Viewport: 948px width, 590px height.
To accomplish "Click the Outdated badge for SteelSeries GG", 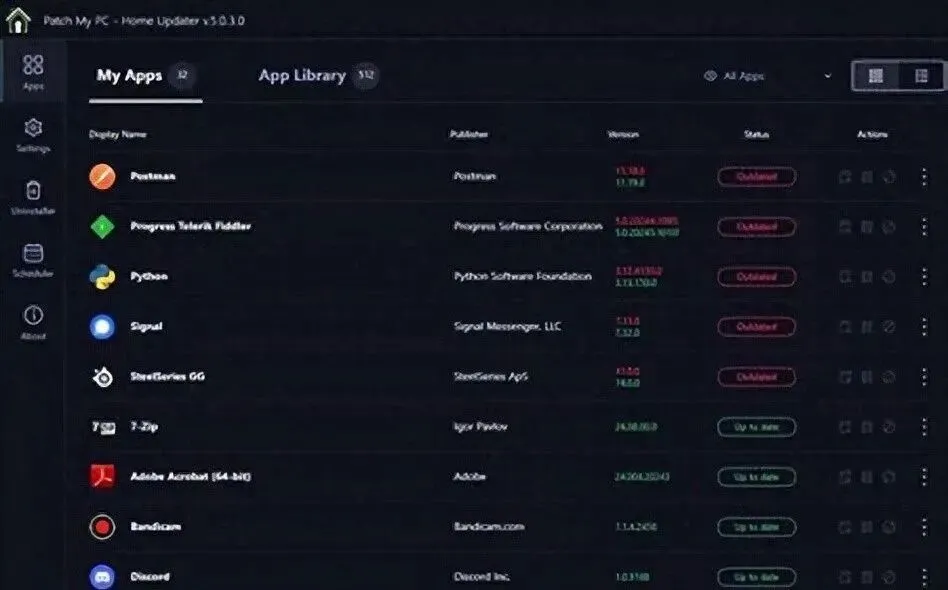I will [x=756, y=377].
